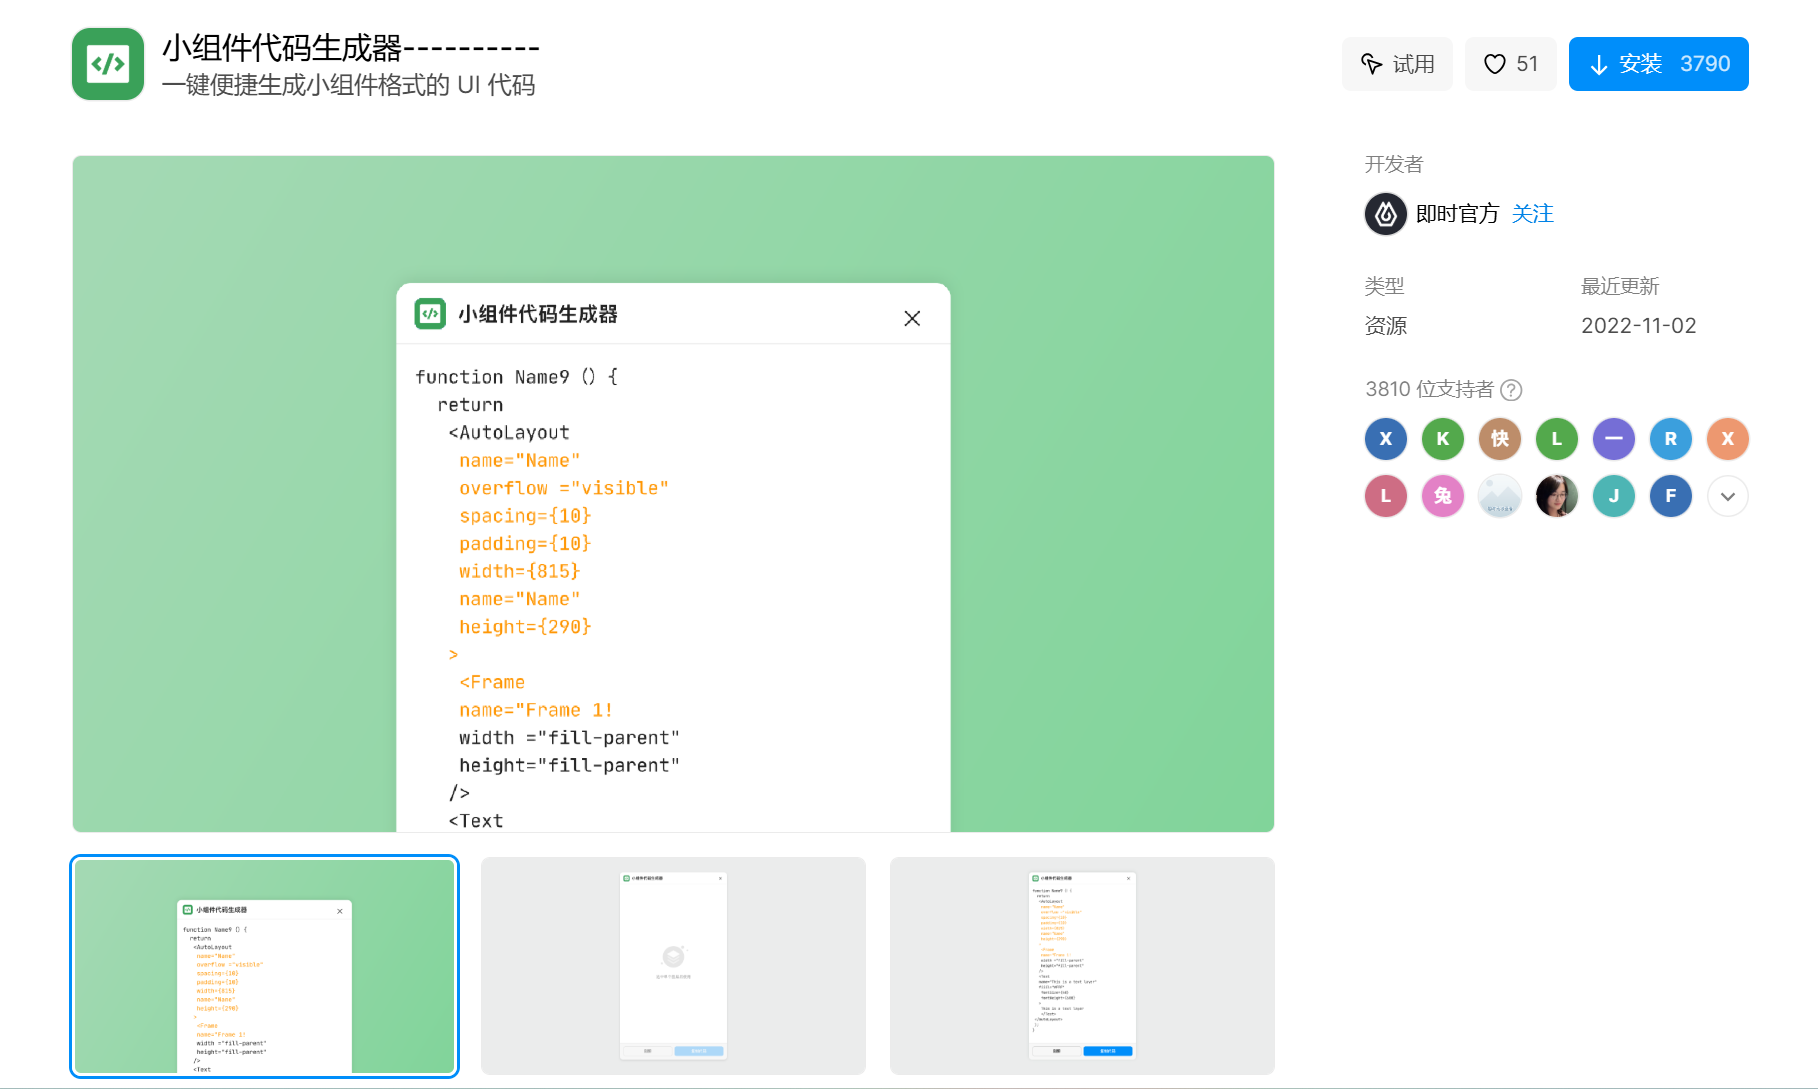Install the plugin via 安装 button
Screen dimensions: 1818x1089
[1658, 64]
